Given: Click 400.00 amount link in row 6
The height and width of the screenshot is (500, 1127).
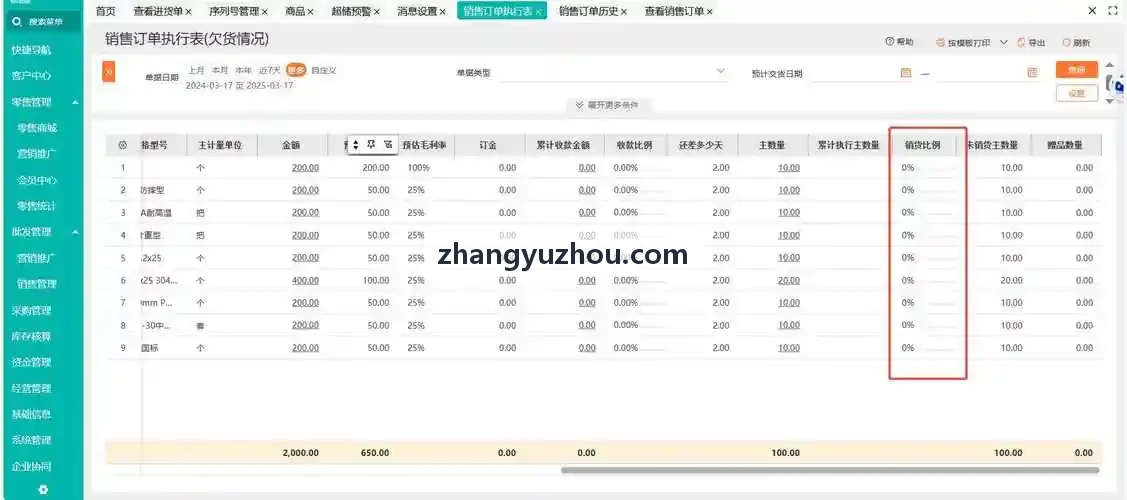Looking at the screenshot, I should click(x=305, y=280).
